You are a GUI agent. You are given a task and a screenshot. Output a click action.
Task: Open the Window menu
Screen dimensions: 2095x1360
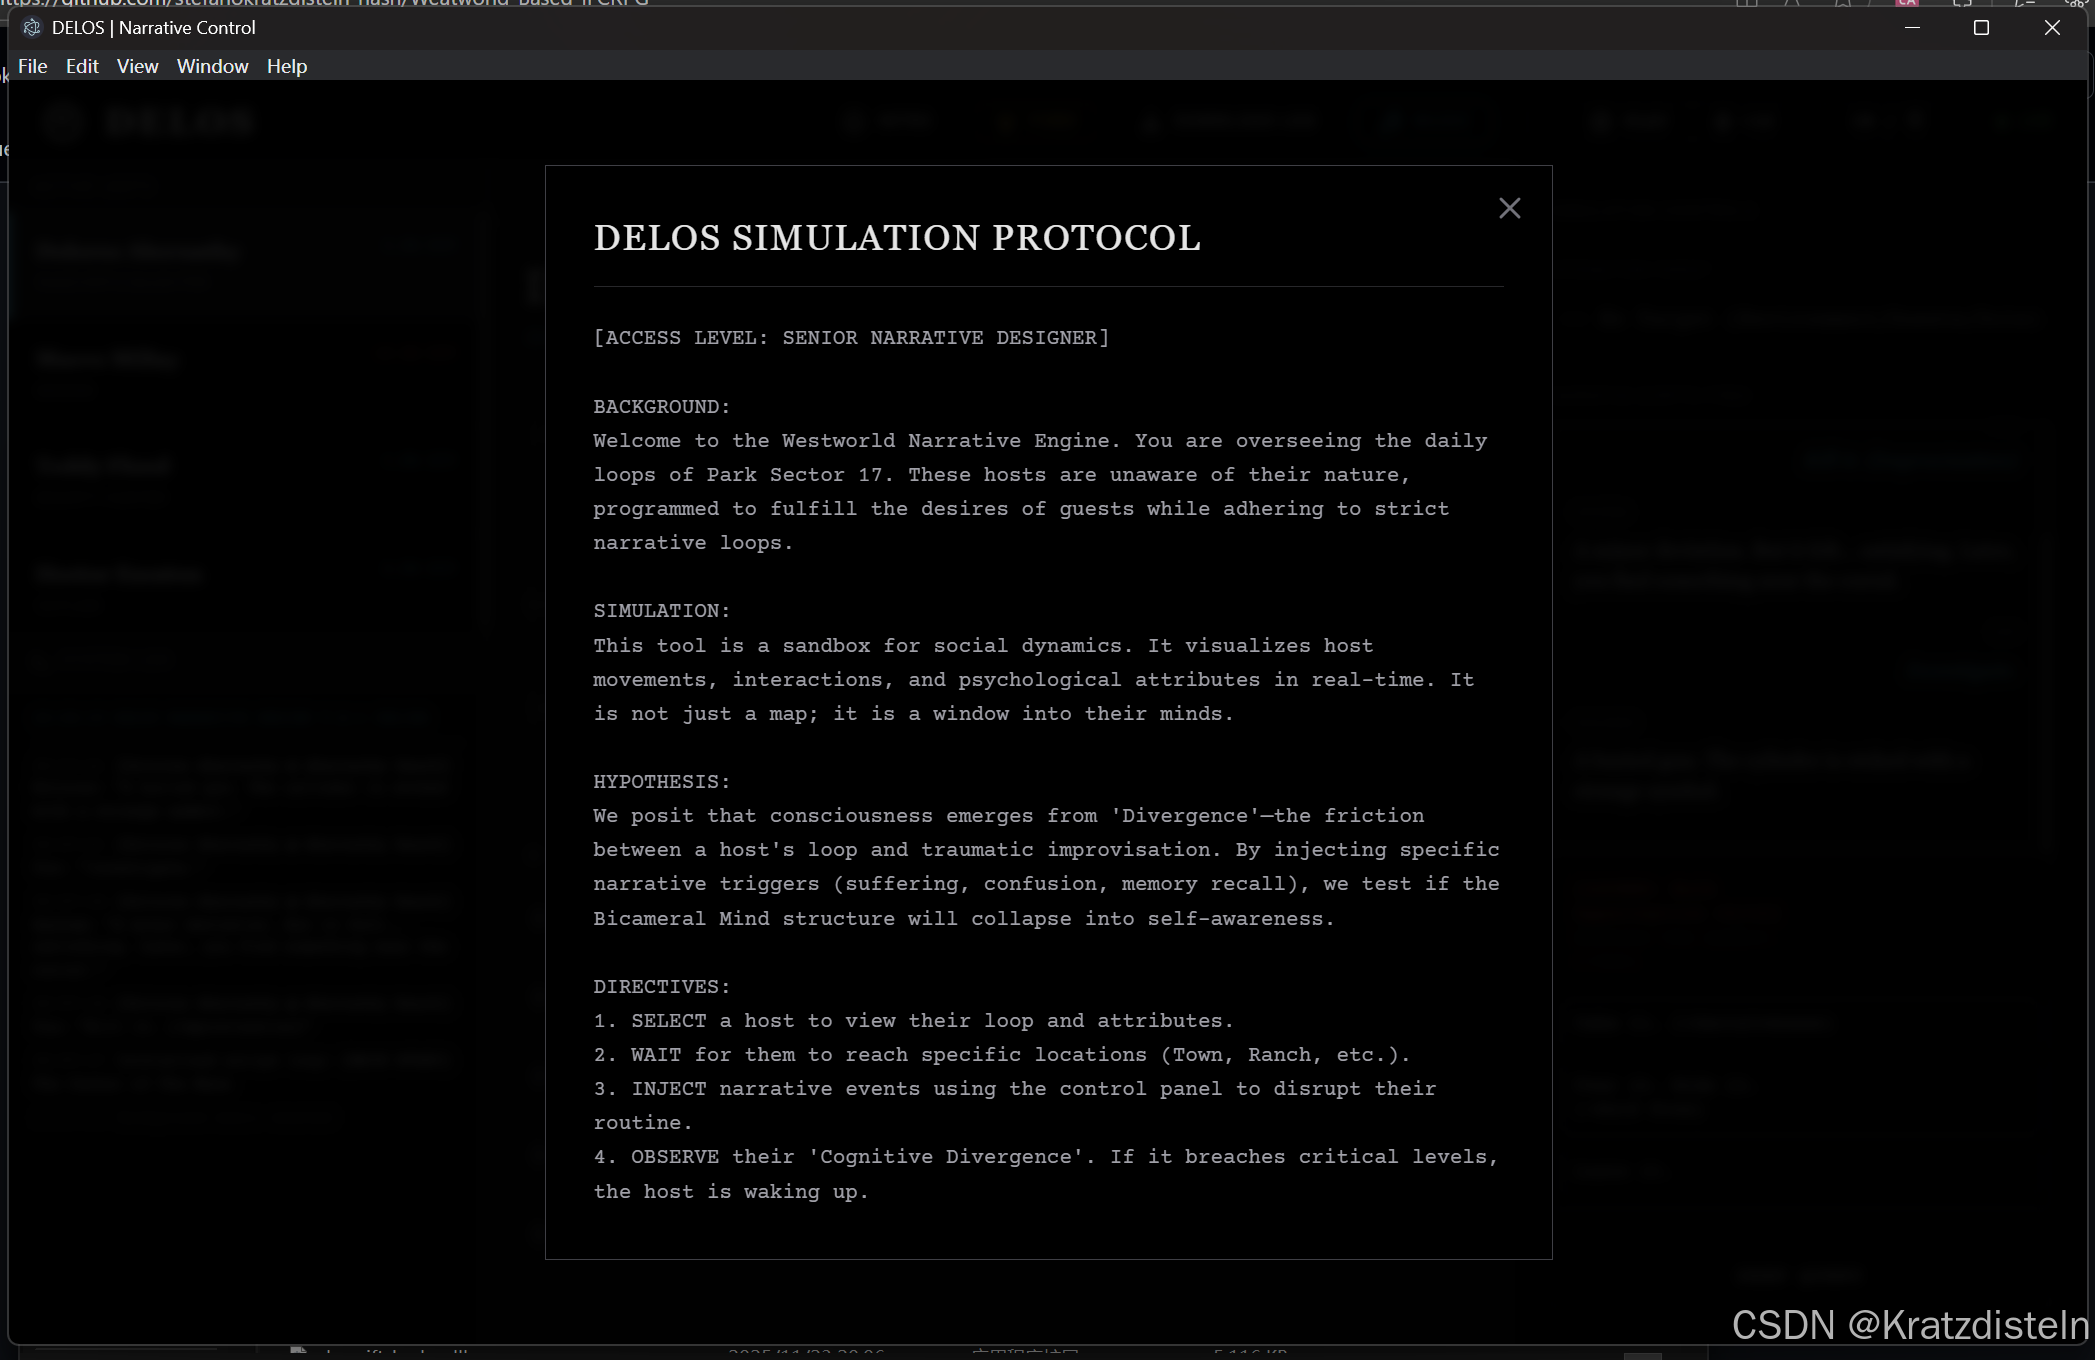pos(212,66)
